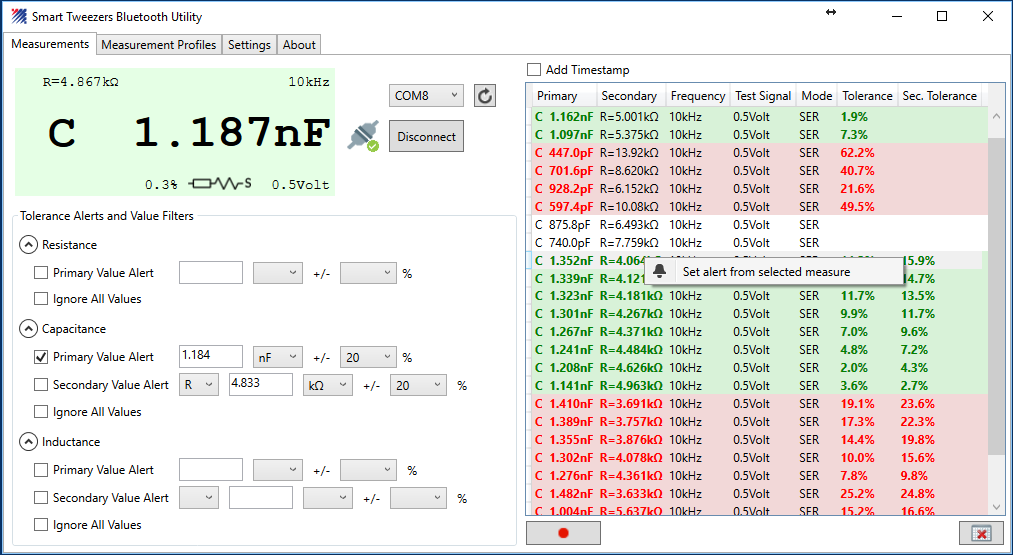Enable the Add Timestamp checkbox
1013x555 pixels.
coord(535,70)
